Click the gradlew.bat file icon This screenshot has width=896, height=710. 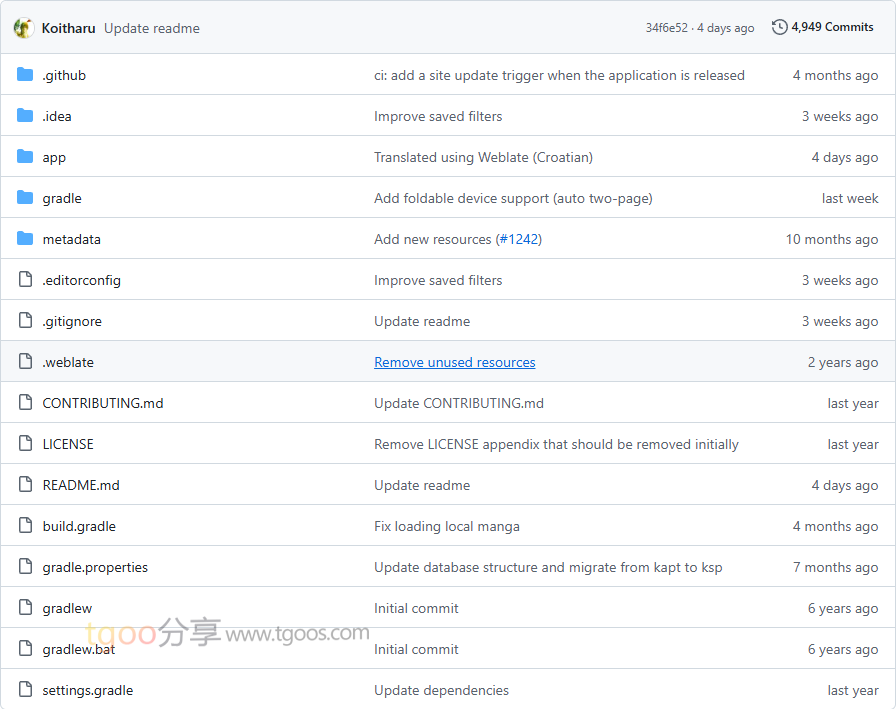[25, 649]
